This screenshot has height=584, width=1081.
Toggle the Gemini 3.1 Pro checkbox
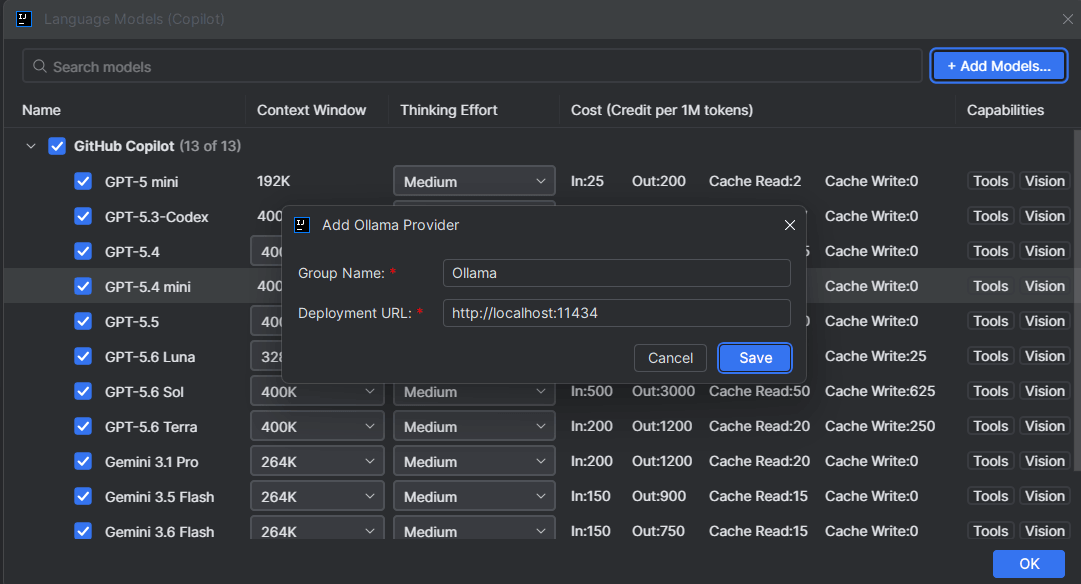coord(83,461)
